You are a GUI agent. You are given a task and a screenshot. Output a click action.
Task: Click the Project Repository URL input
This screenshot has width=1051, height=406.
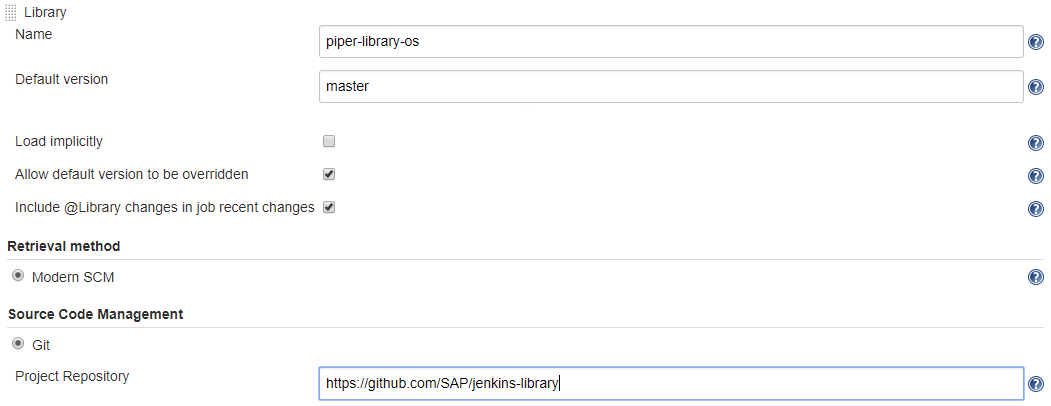[x=670, y=383]
